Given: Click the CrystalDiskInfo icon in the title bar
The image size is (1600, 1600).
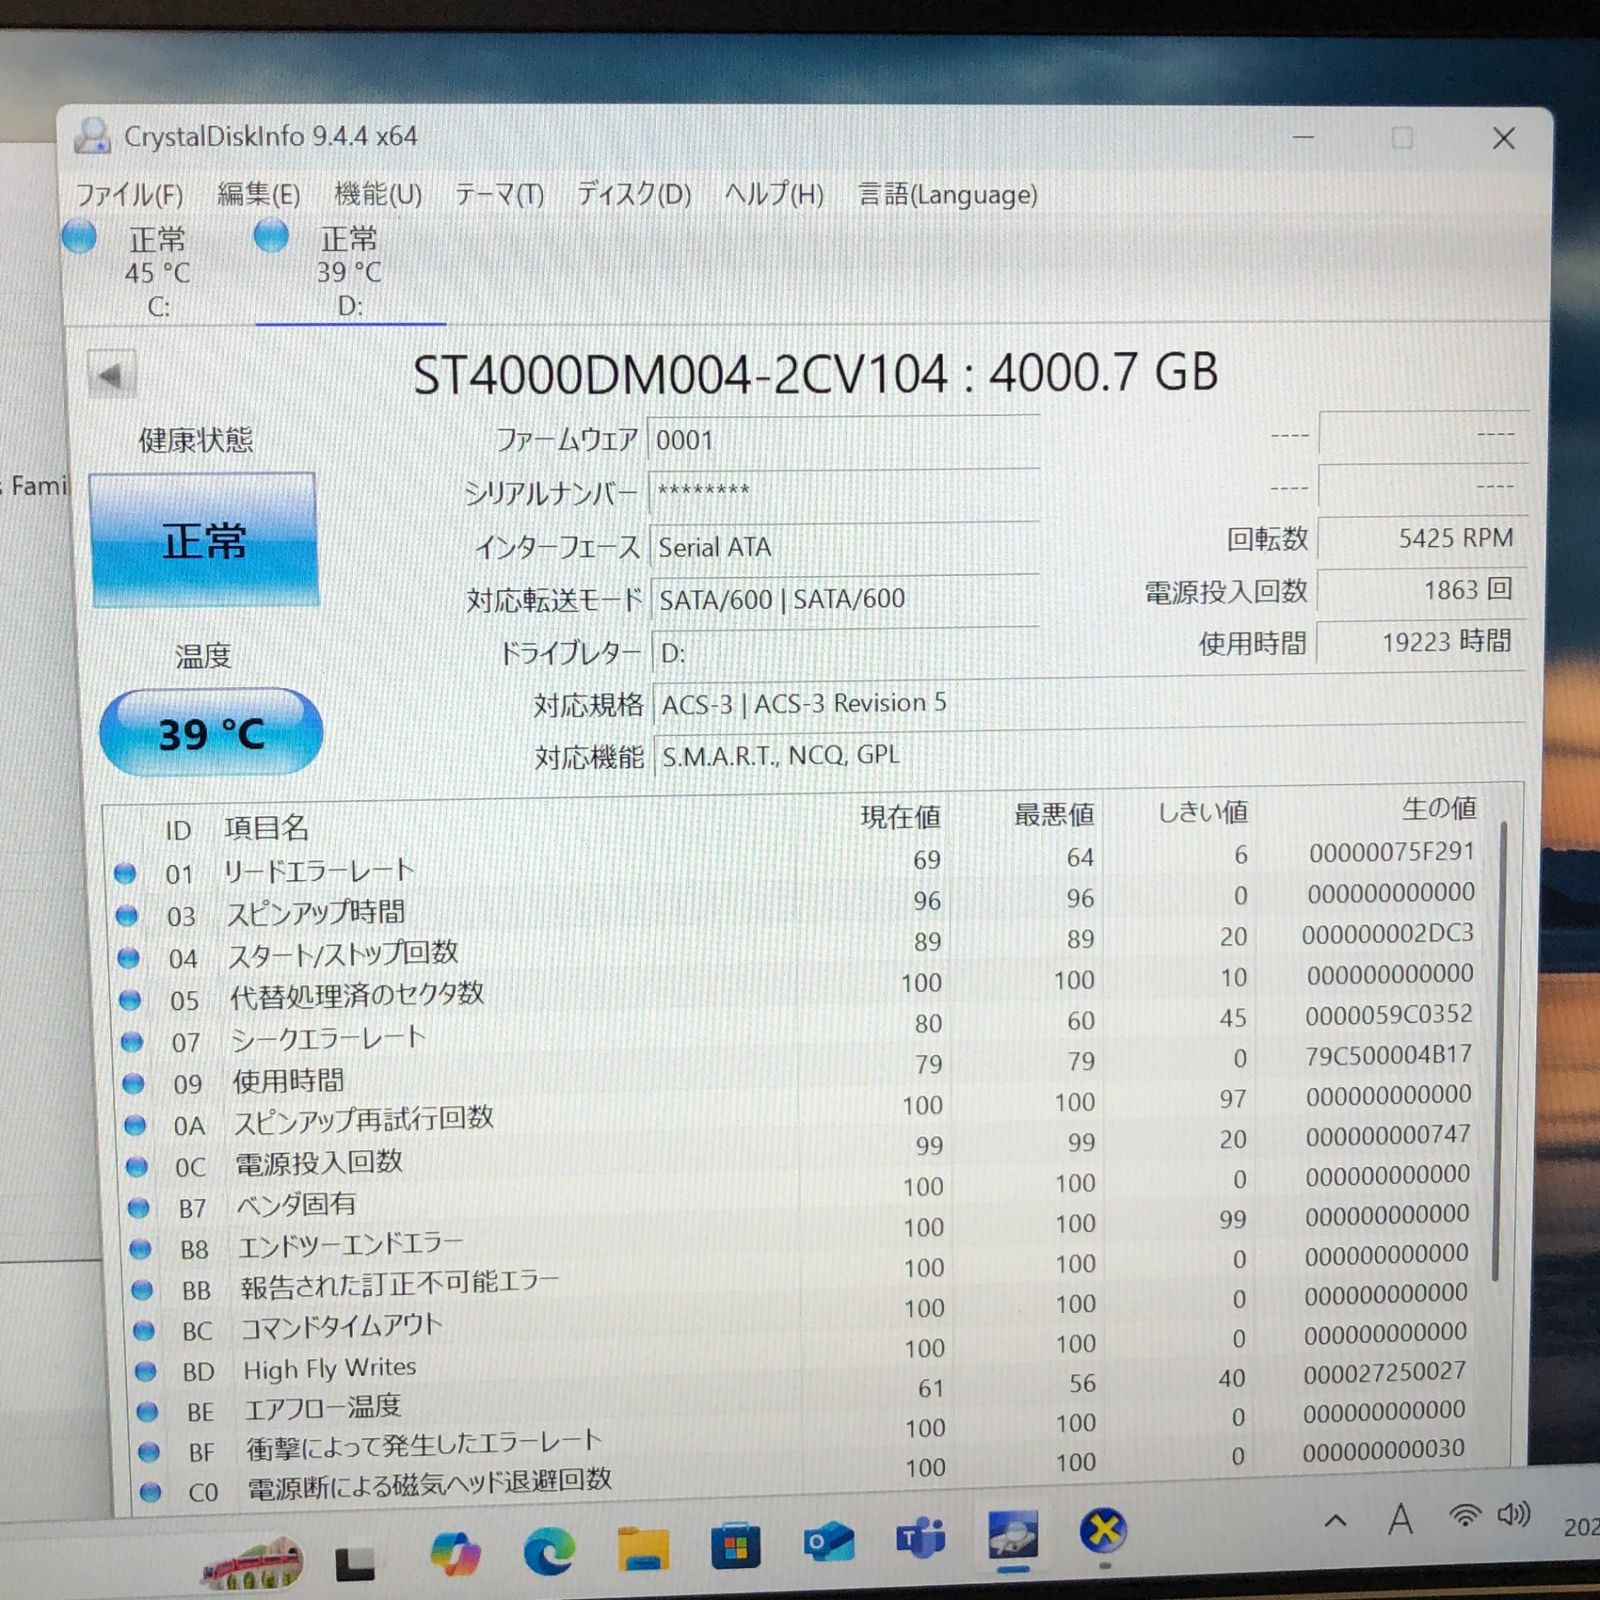Looking at the screenshot, I should tap(92, 138).
